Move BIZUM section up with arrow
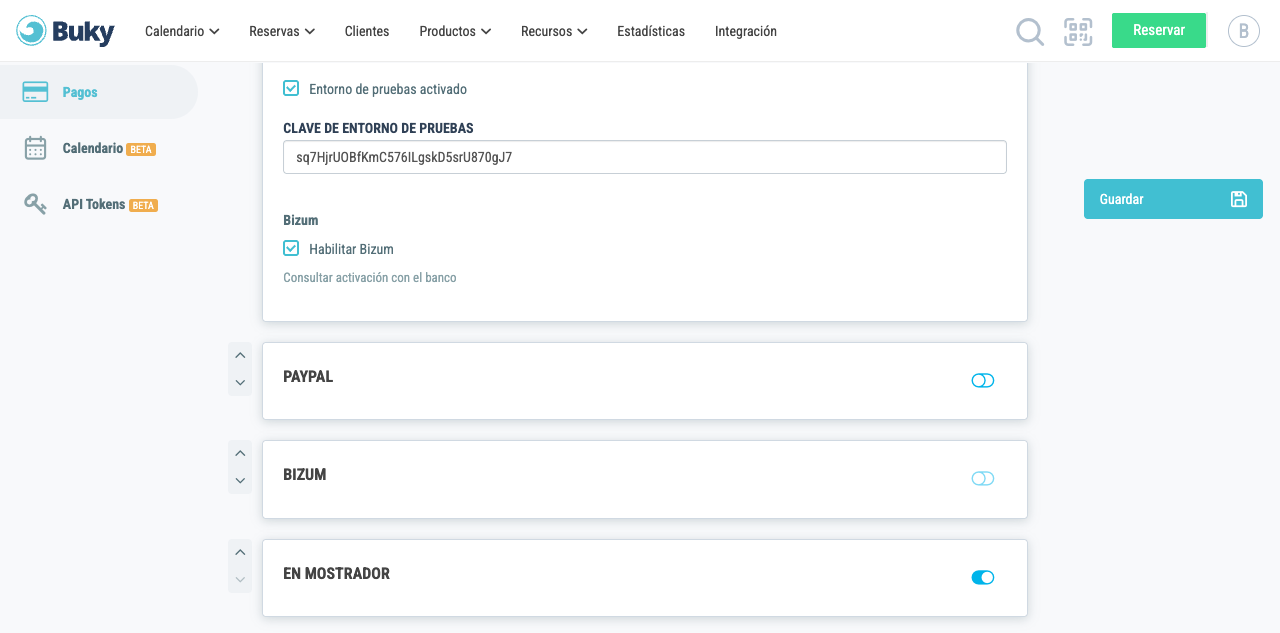 [x=240, y=454]
